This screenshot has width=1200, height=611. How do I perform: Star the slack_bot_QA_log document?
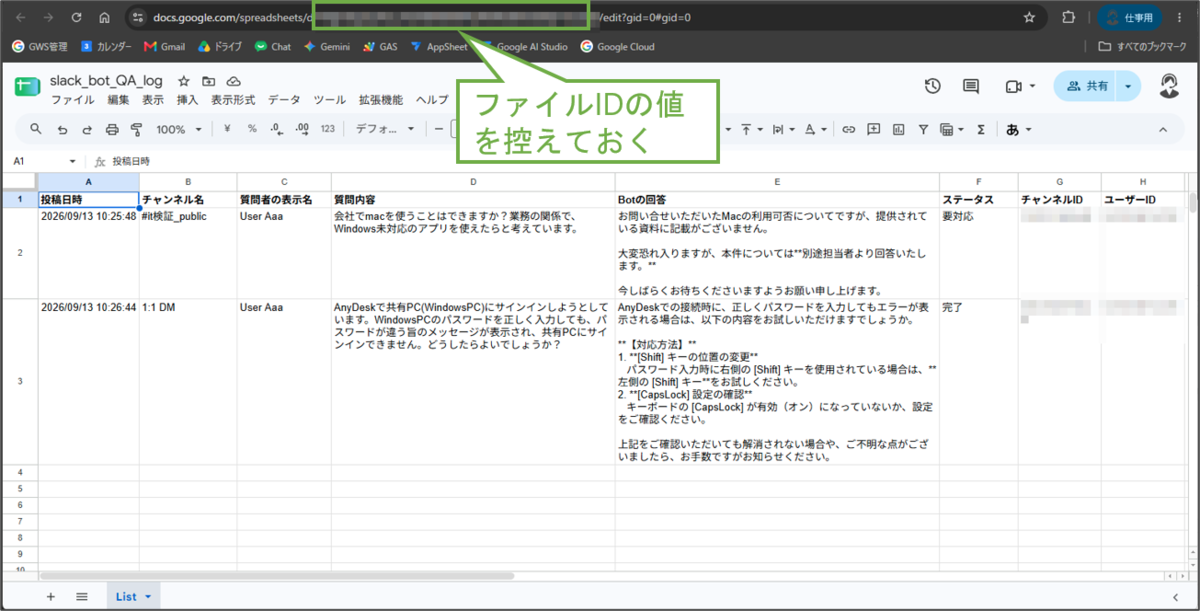click(184, 81)
